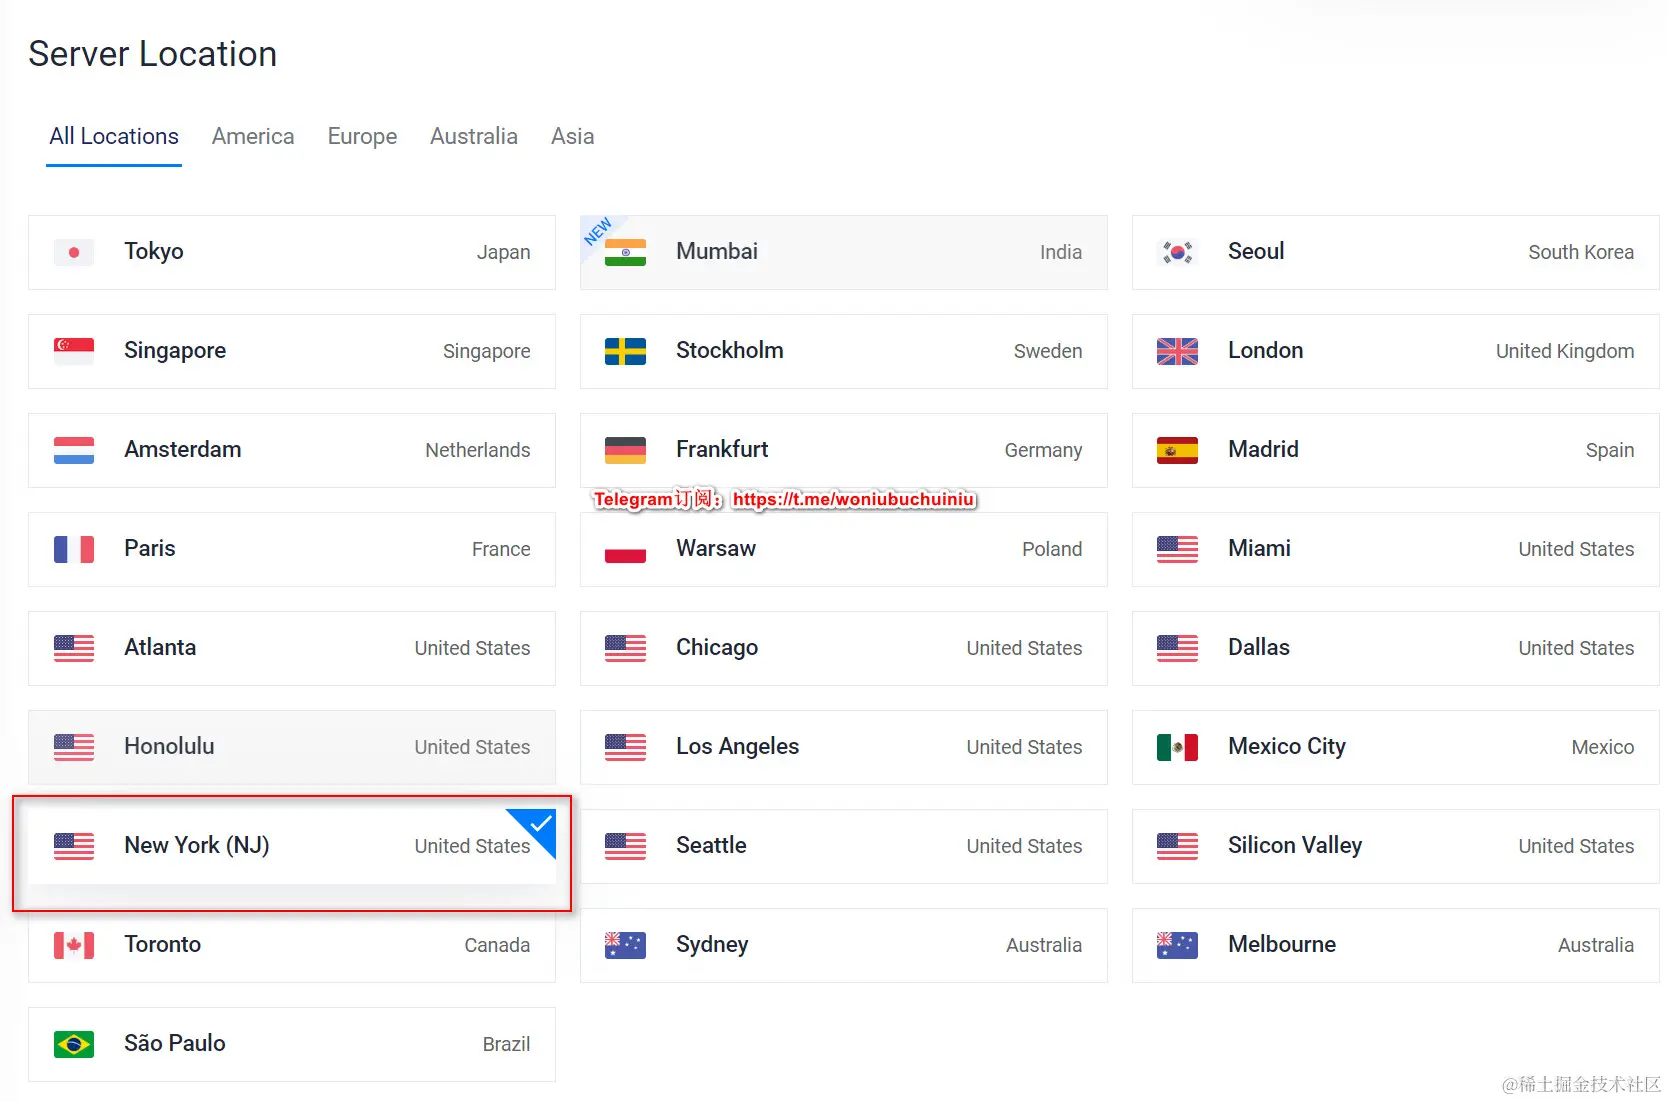Click the Australia flag for Melbourne
Viewport: 1668px width, 1101px height.
[x=1178, y=945]
